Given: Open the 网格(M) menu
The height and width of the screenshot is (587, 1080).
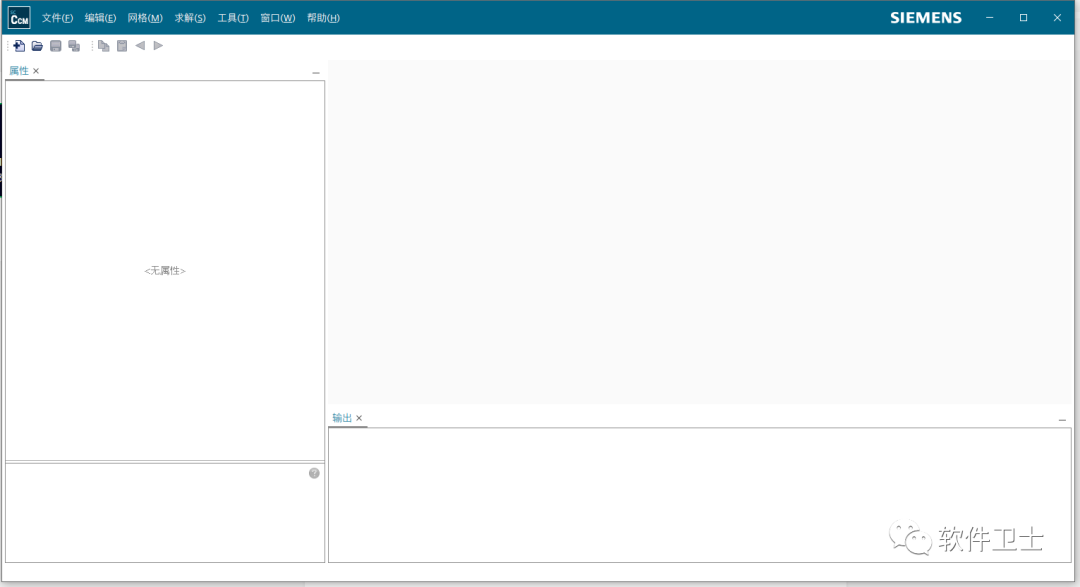Looking at the screenshot, I should tap(145, 18).
